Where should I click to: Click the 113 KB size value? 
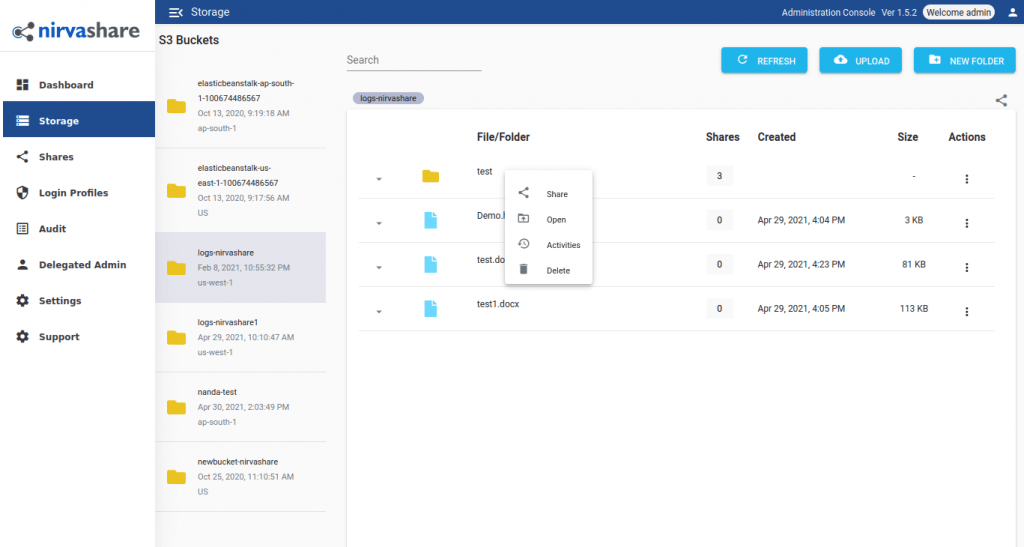coord(914,309)
